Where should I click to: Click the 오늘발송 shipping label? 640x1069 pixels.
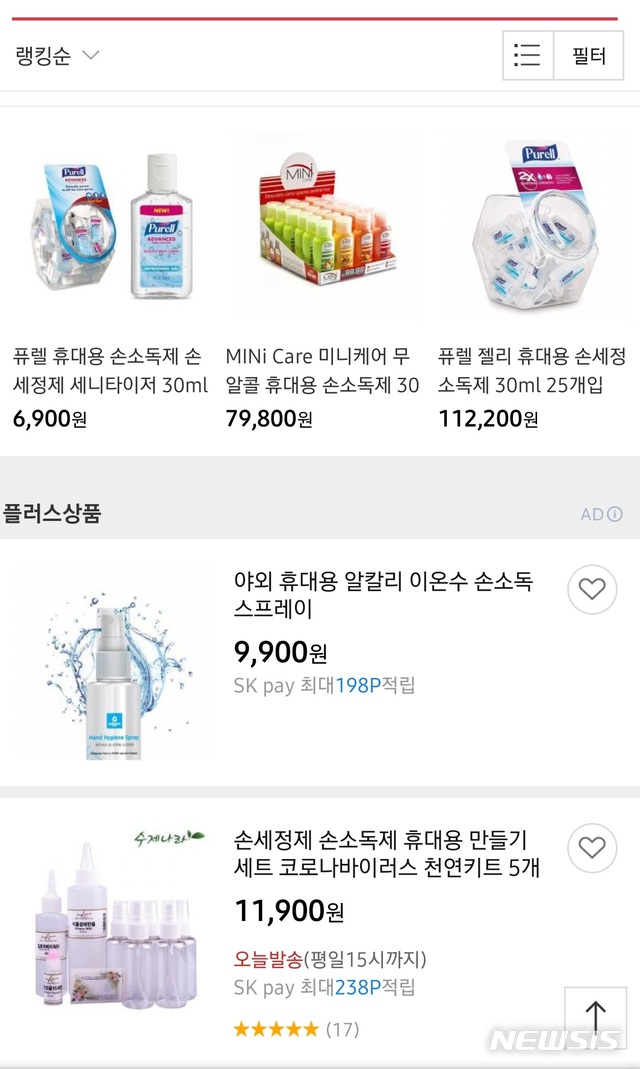266,958
